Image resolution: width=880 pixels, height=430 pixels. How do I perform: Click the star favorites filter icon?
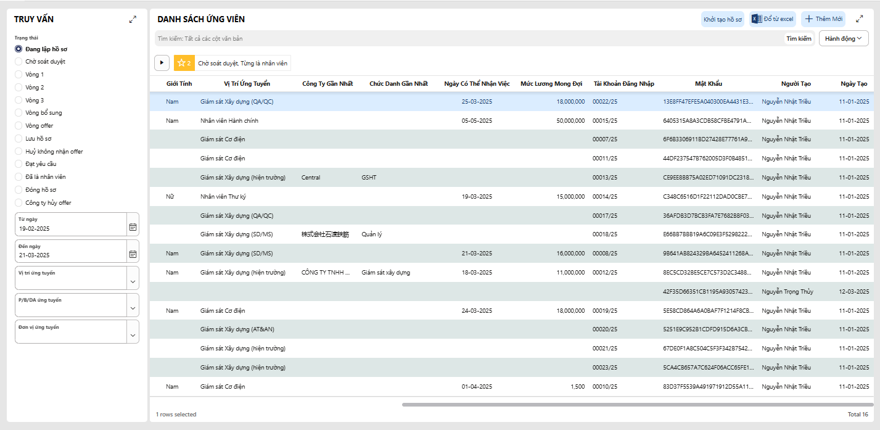[184, 63]
